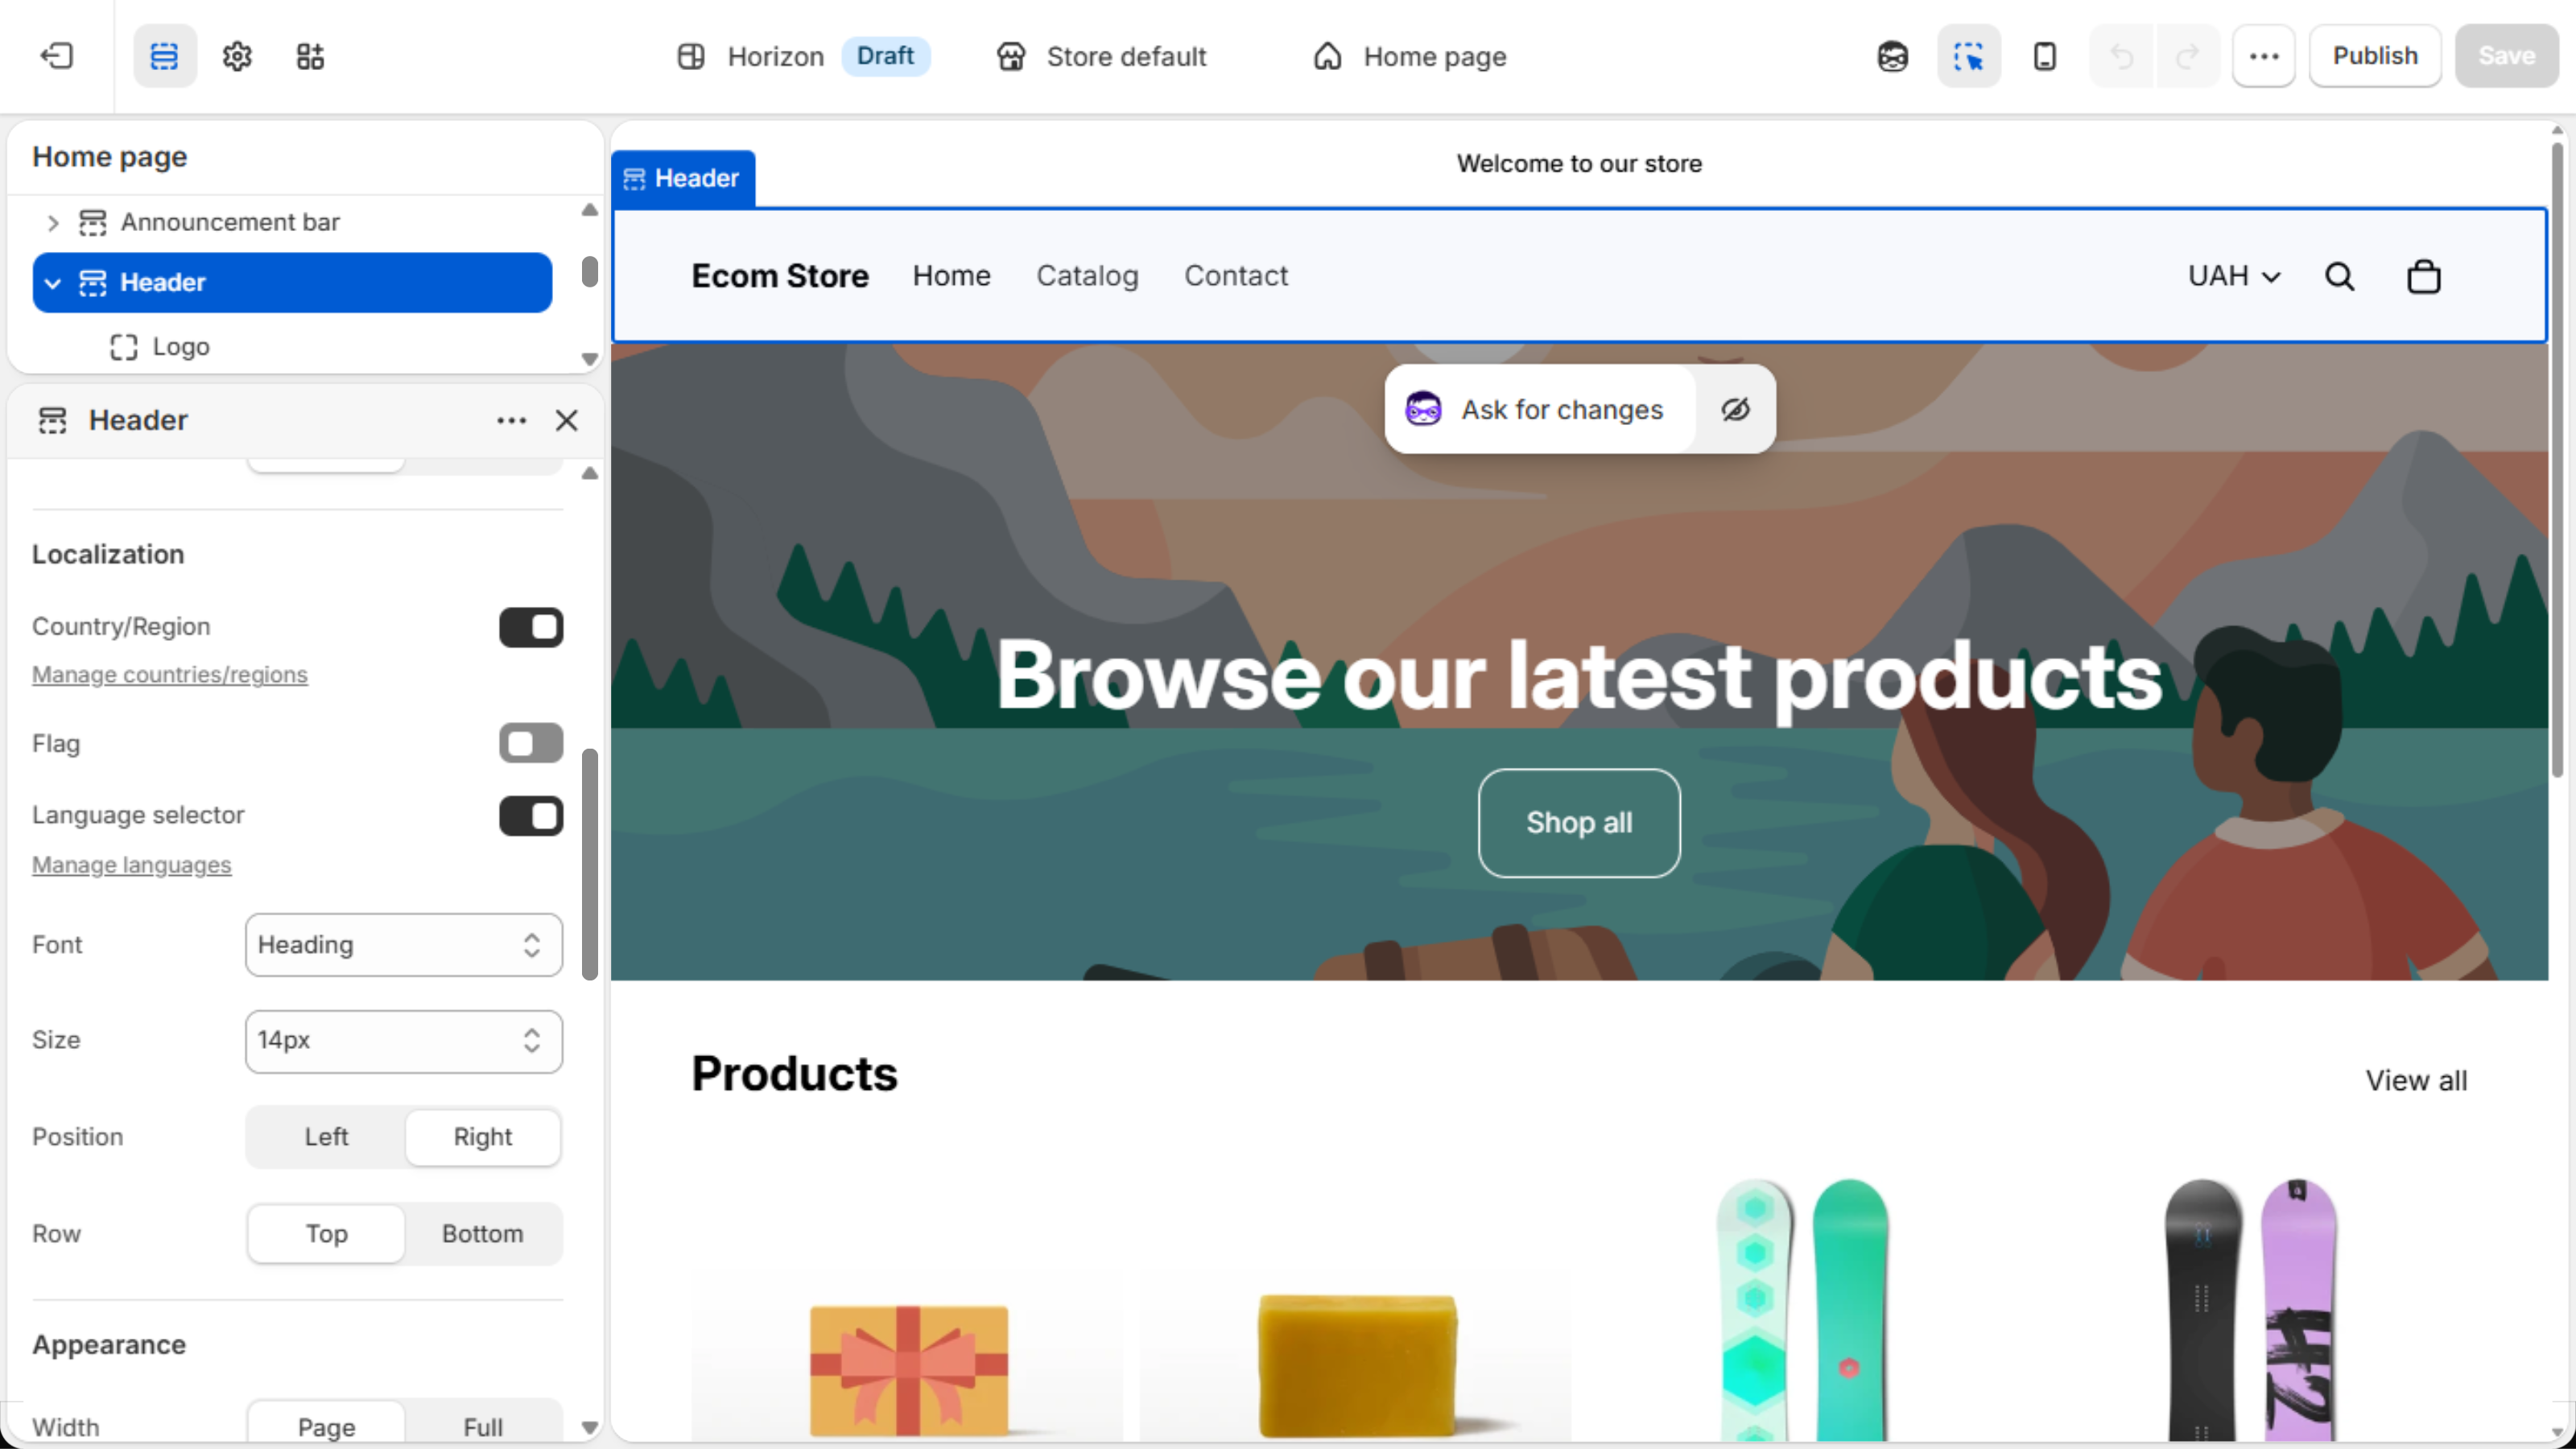Click the Save button
Viewport: 2576px width, 1449px height.
coord(2506,56)
